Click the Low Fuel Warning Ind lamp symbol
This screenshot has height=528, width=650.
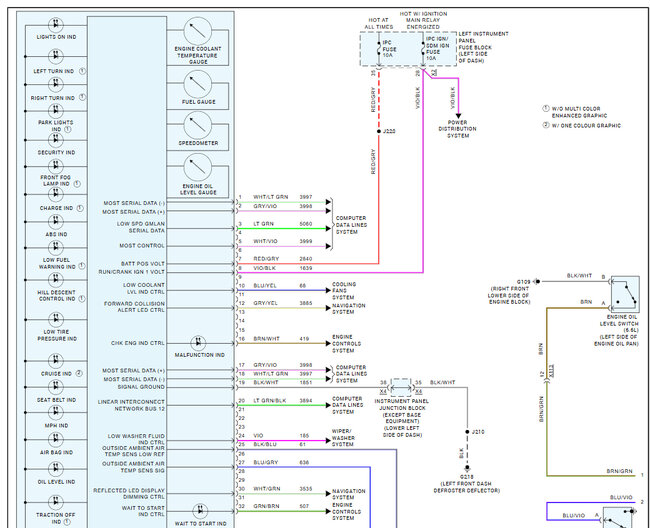(56, 248)
